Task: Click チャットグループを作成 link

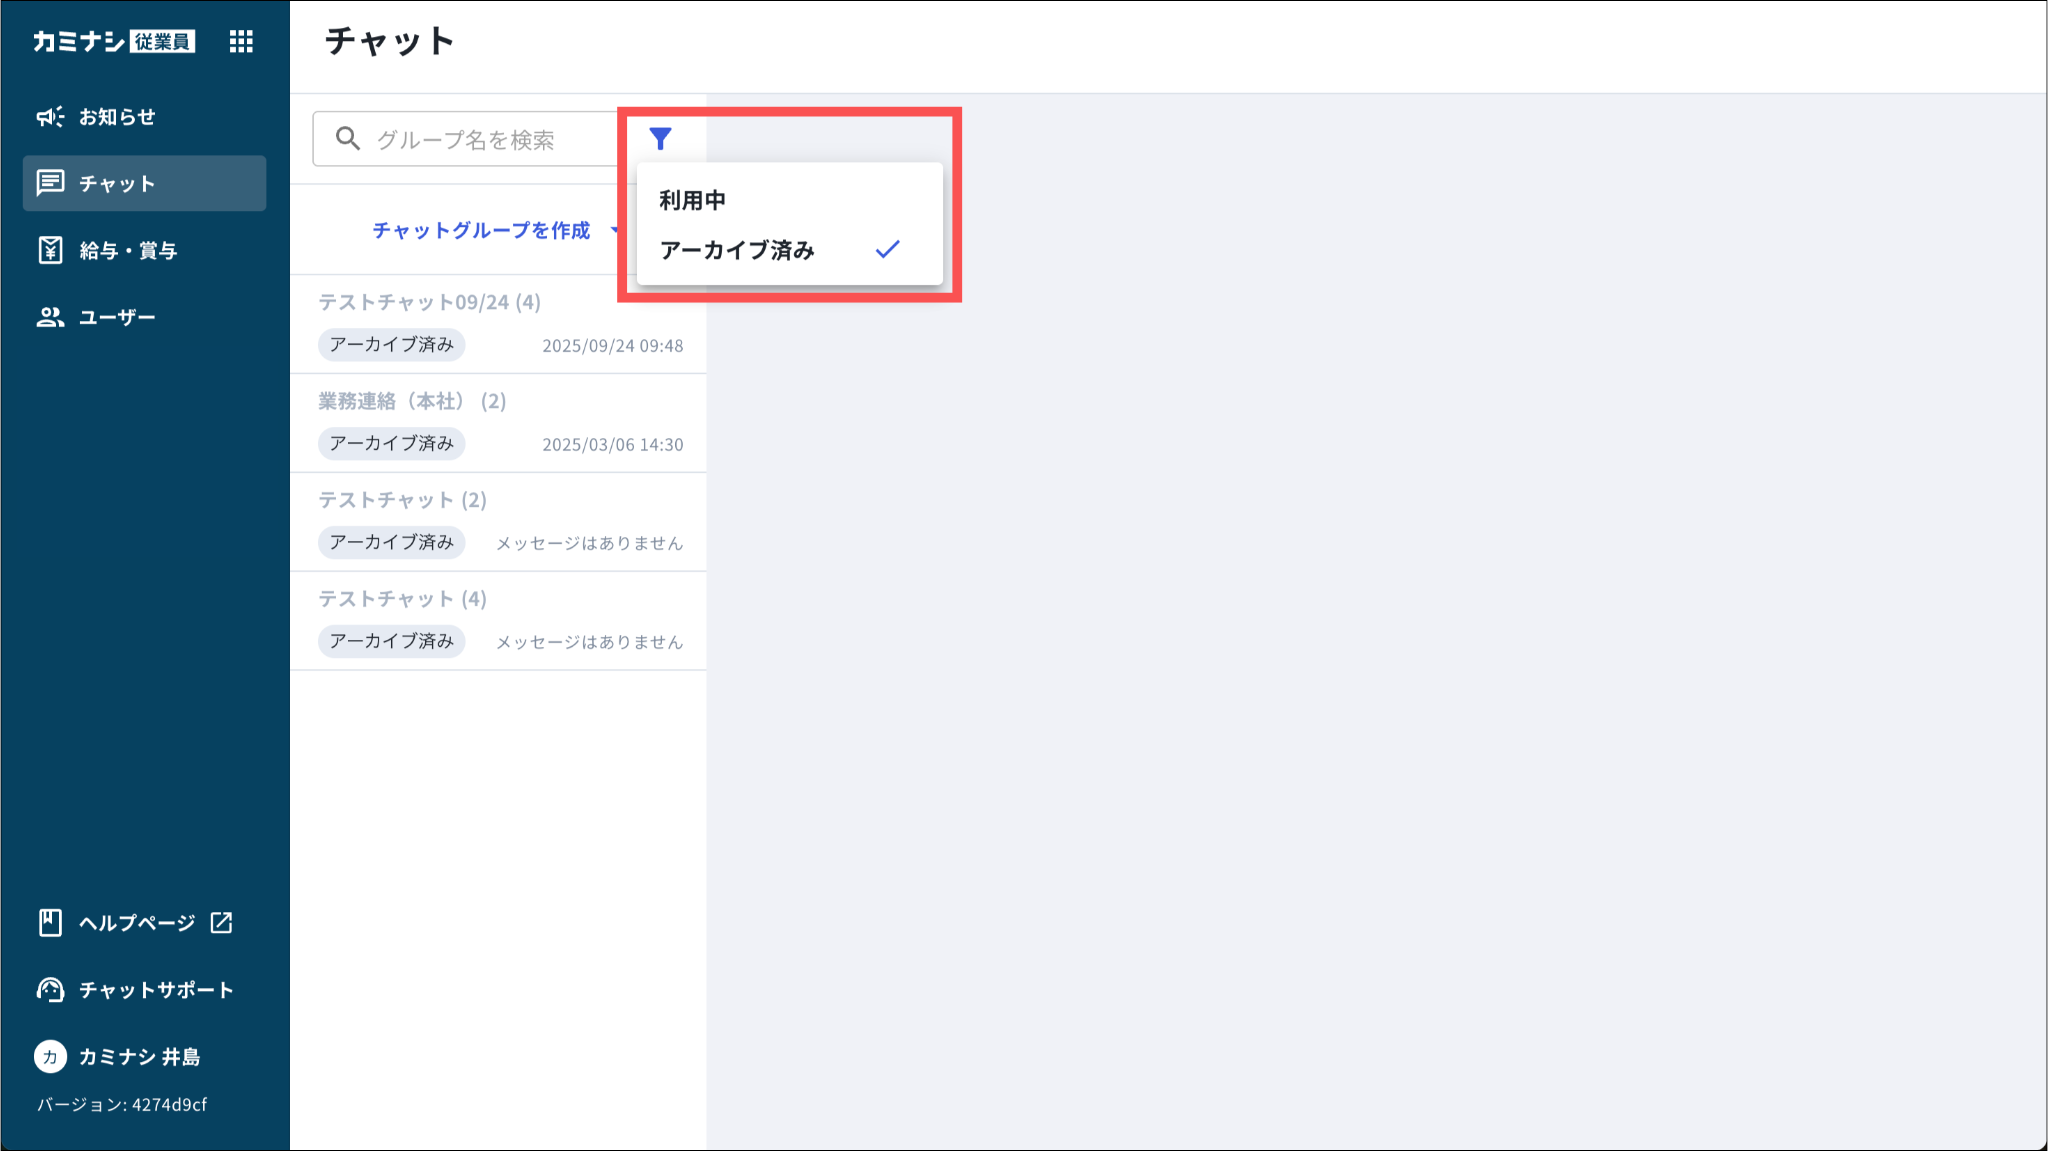Action: pyautogui.click(x=481, y=230)
